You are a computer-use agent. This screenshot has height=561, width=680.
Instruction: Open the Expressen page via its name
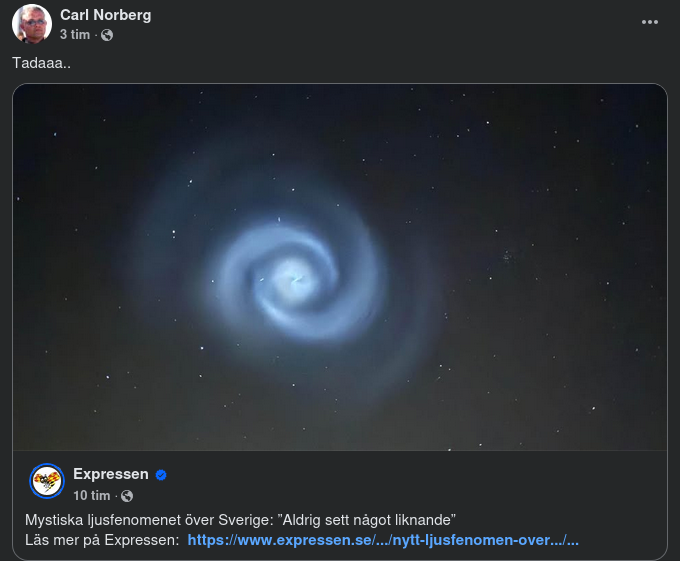click(x=111, y=474)
